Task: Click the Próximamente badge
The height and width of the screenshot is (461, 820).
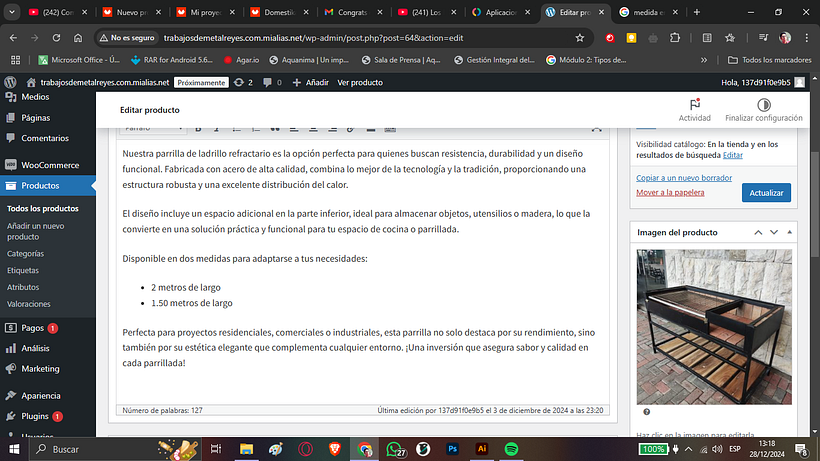Action: click(201, 83)
